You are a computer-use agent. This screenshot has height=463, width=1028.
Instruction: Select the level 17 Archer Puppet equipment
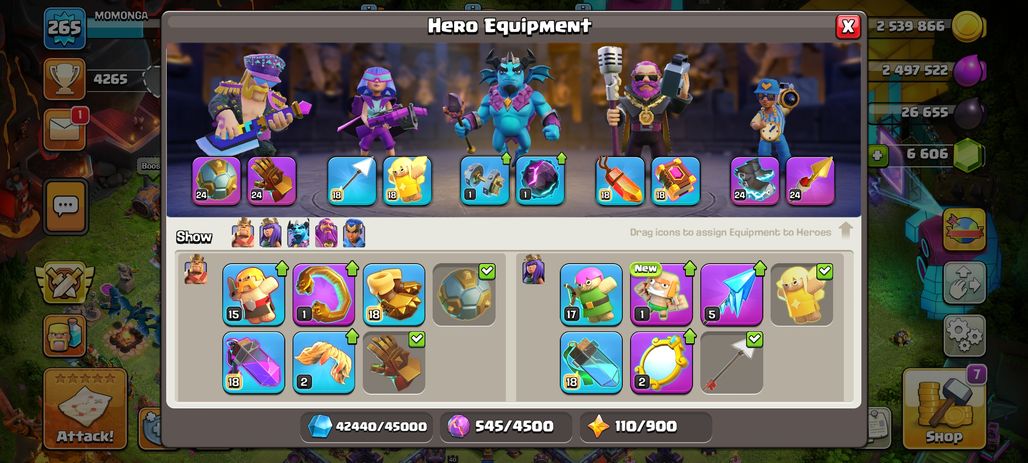click(x=591, y=294)
